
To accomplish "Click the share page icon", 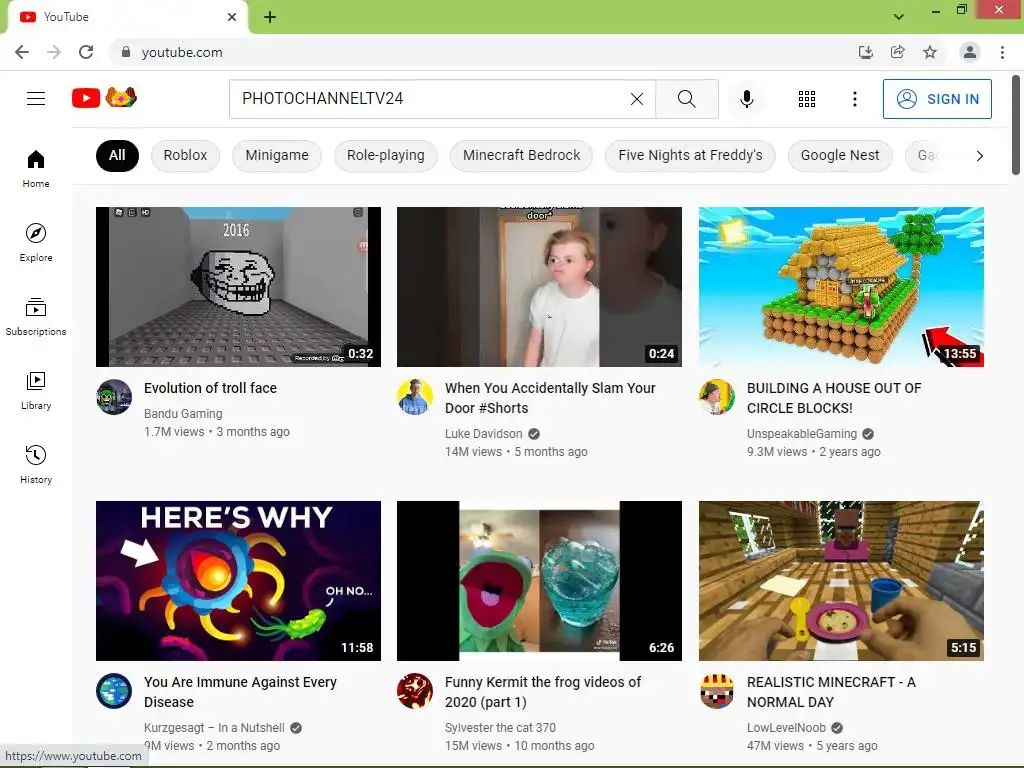I will 898,52.
